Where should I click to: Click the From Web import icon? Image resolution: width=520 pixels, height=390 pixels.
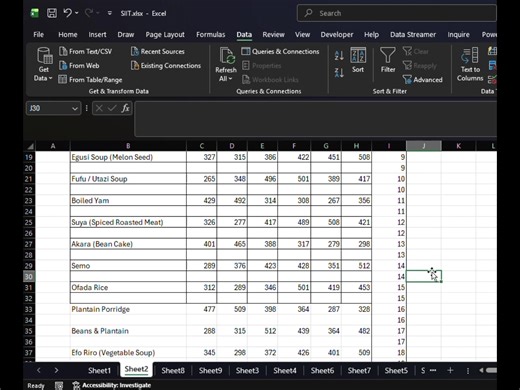[x=63, y=65]
